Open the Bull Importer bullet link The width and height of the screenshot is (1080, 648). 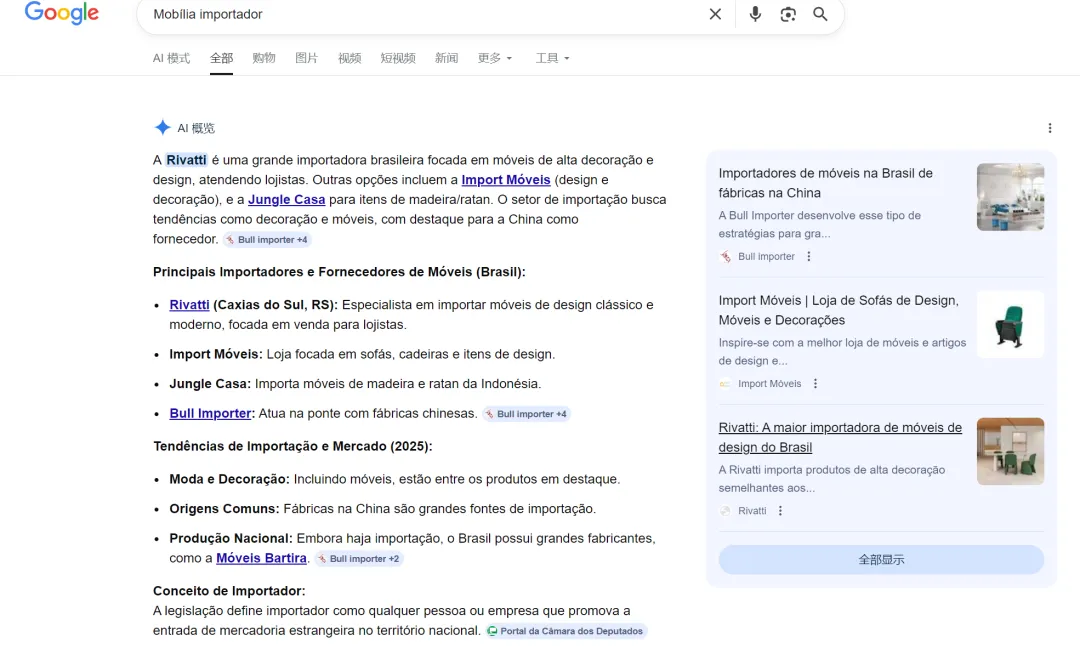[210, 414]
